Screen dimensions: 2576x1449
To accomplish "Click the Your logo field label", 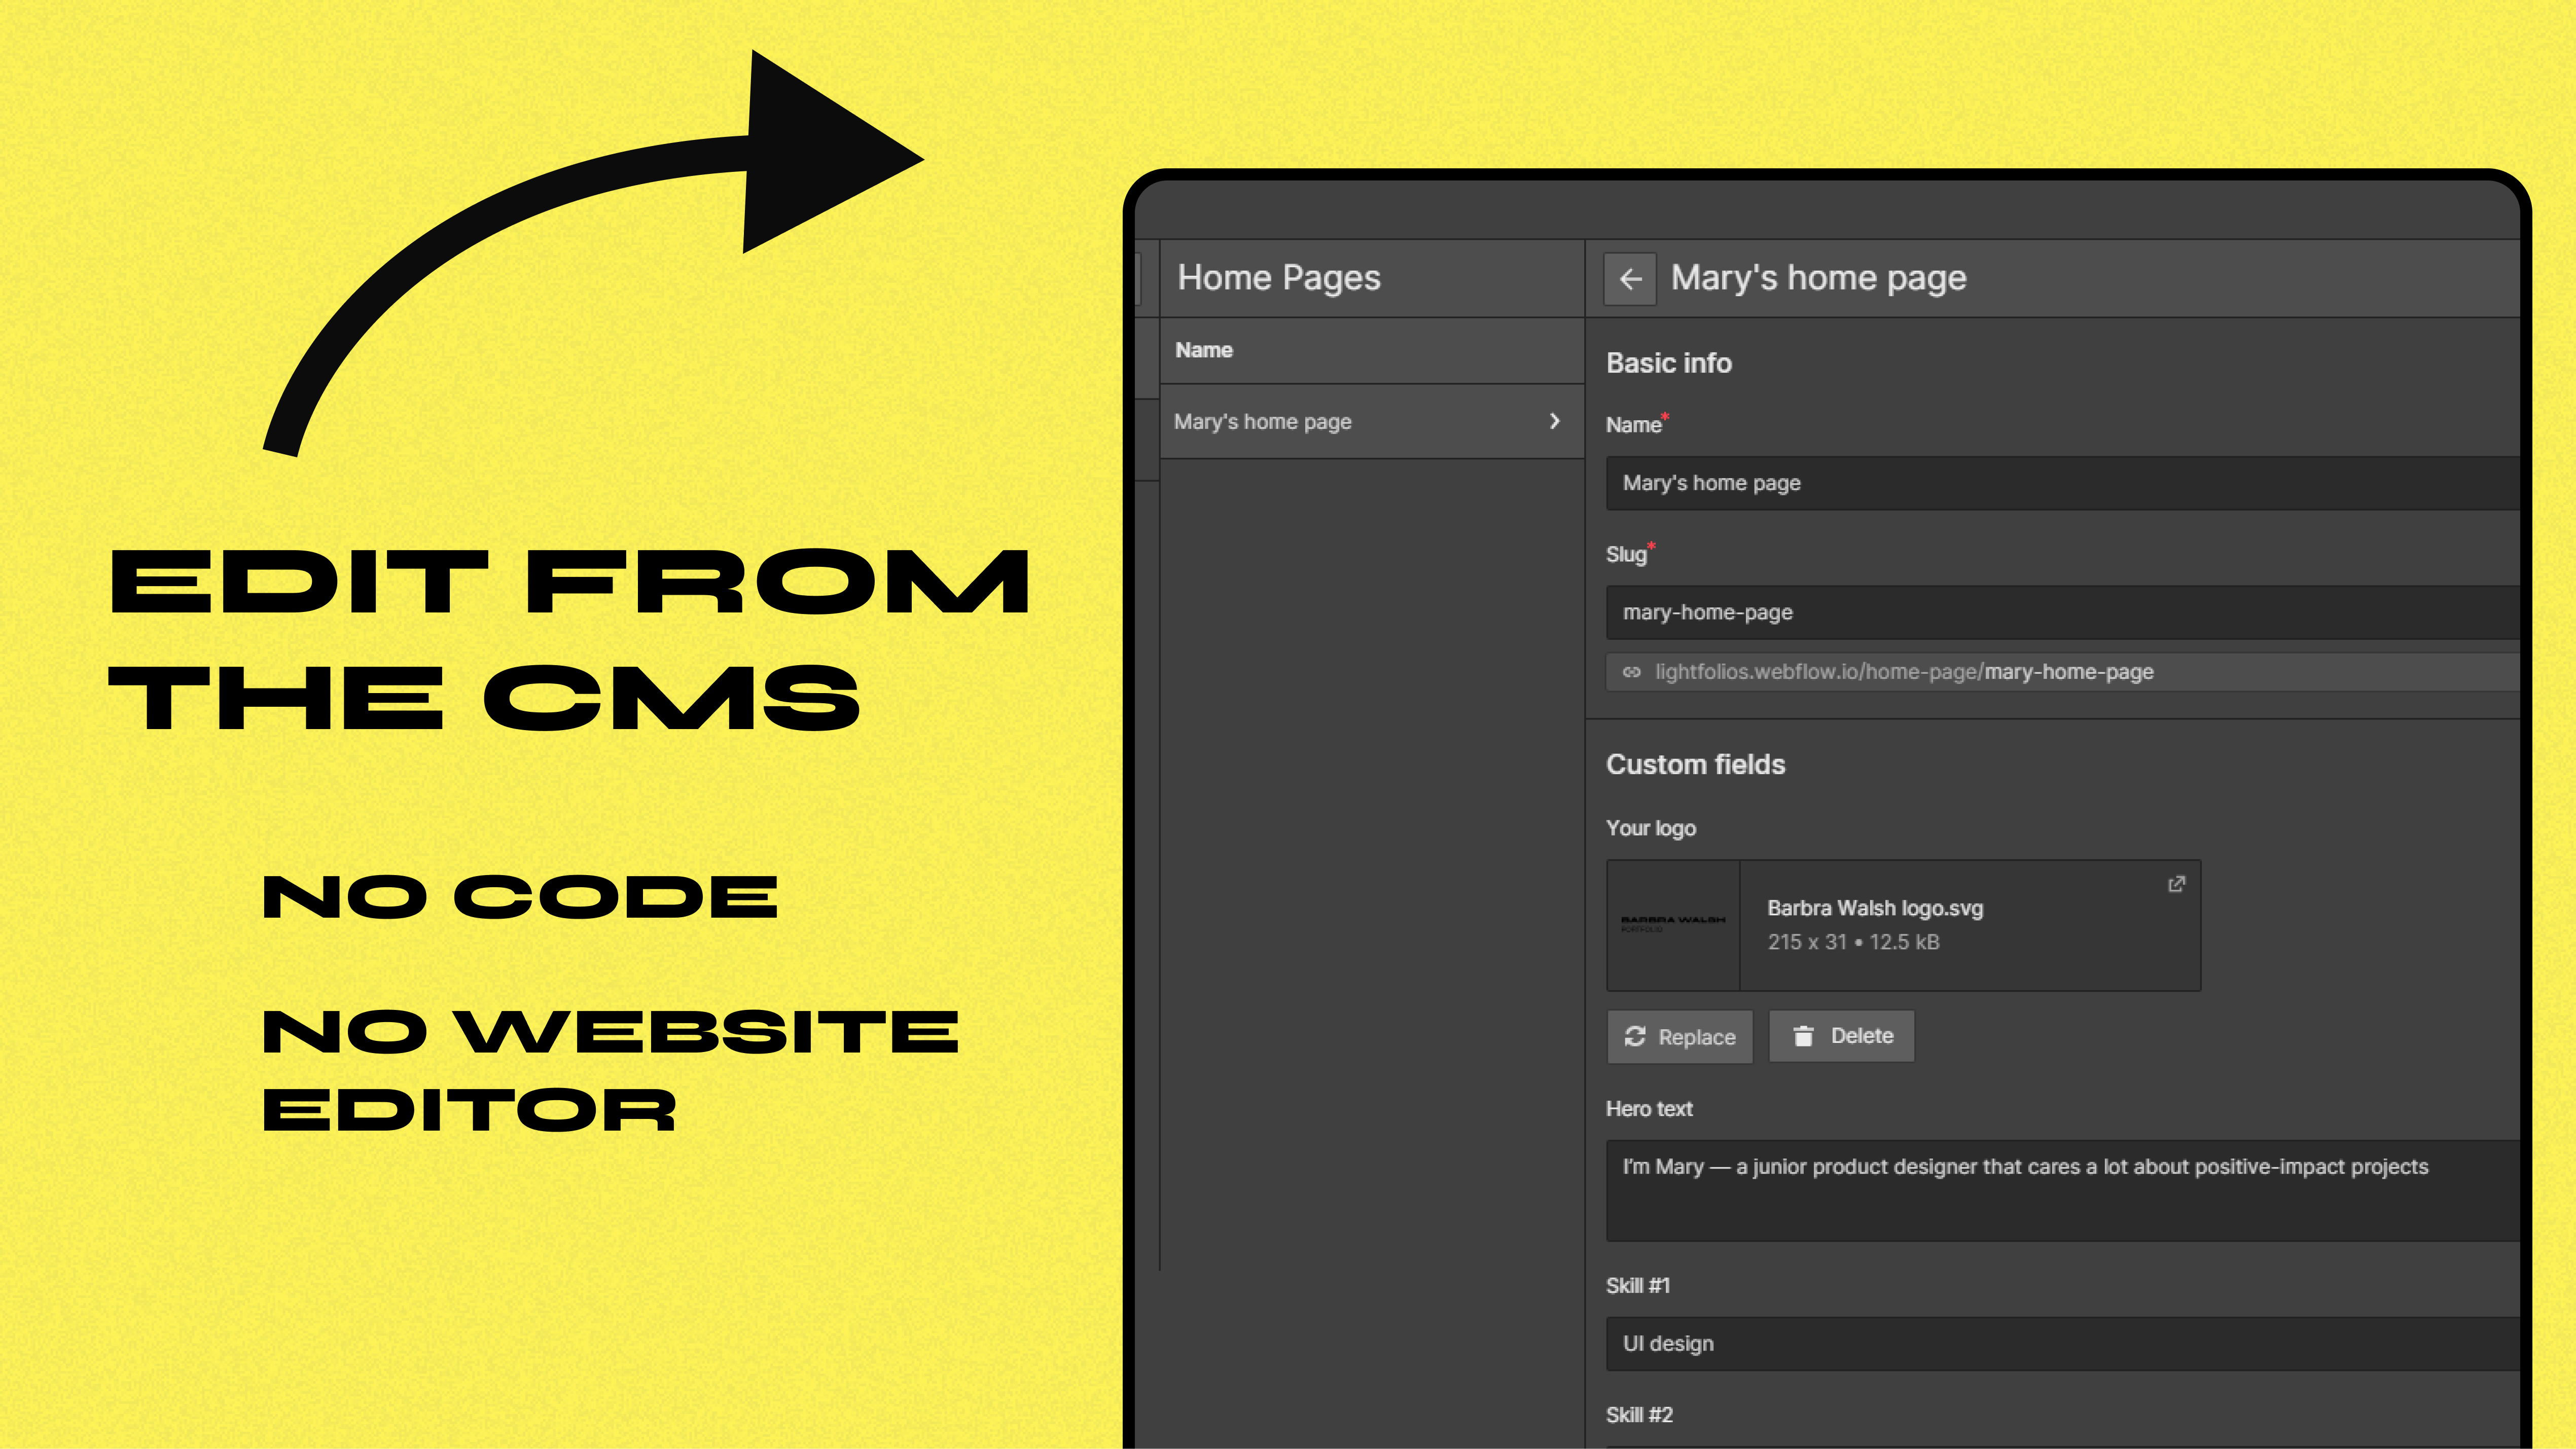I will tap(1651, 828).
